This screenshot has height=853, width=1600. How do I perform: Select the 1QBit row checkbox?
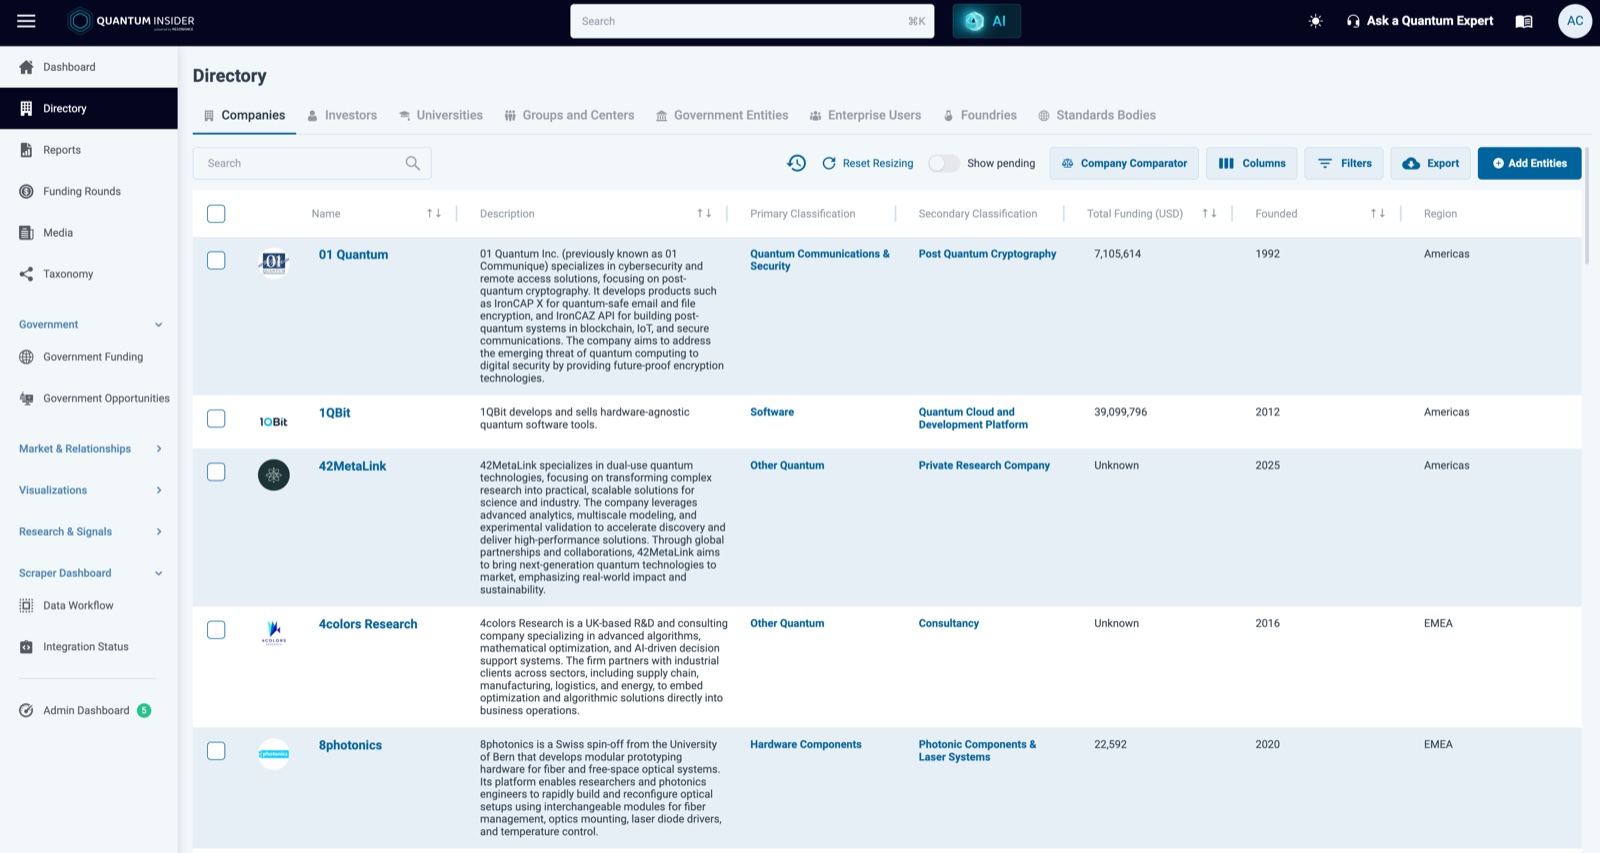pyautogui.click(x=216, y=418)
